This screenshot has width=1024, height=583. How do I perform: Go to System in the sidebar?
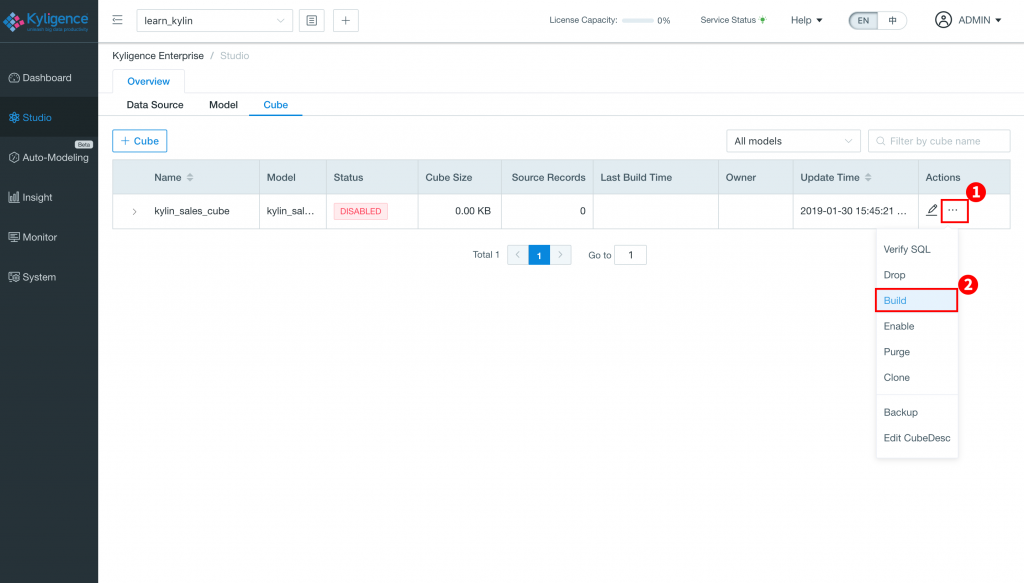point(39,277)
